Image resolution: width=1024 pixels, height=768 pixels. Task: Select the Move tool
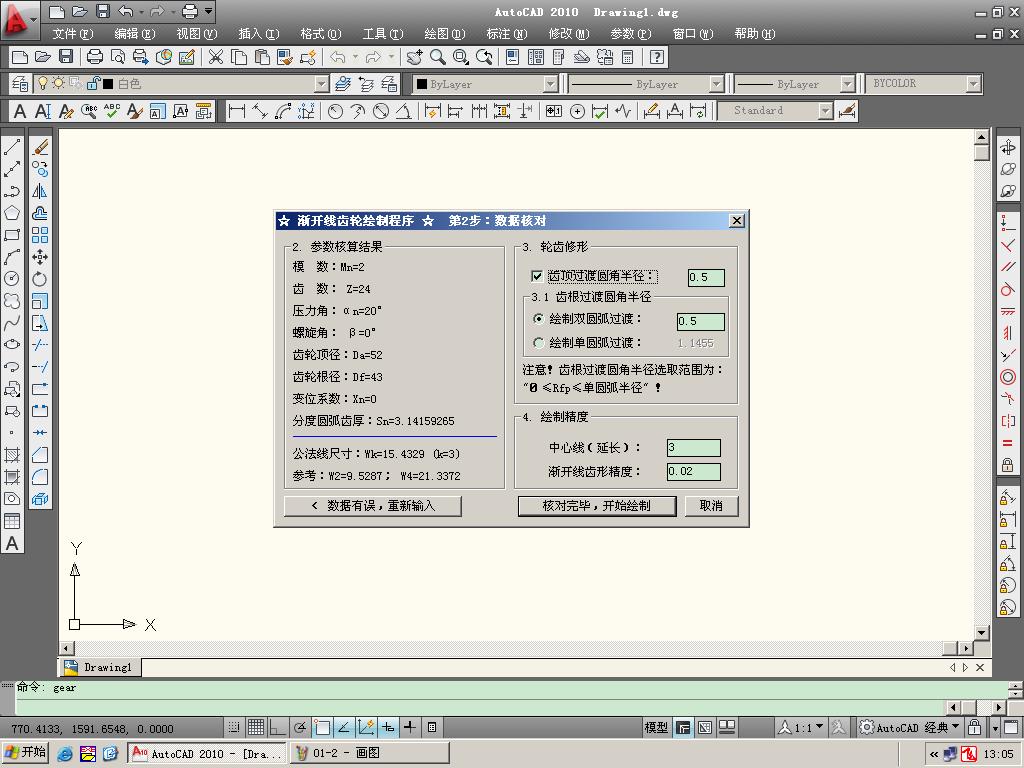point(40,257)
